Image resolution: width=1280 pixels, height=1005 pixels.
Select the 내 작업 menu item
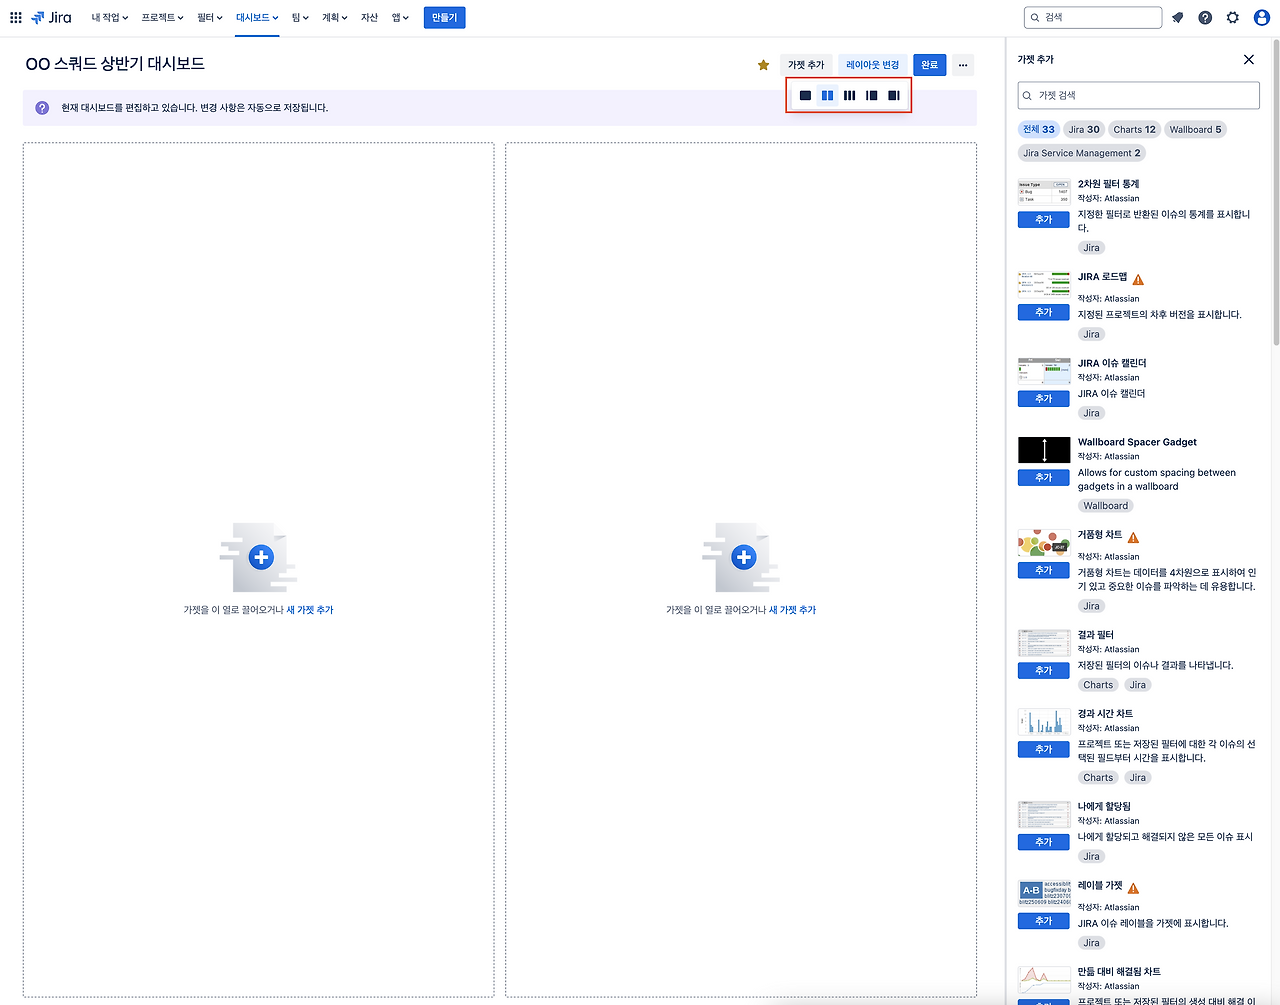(x=108, y=17)
